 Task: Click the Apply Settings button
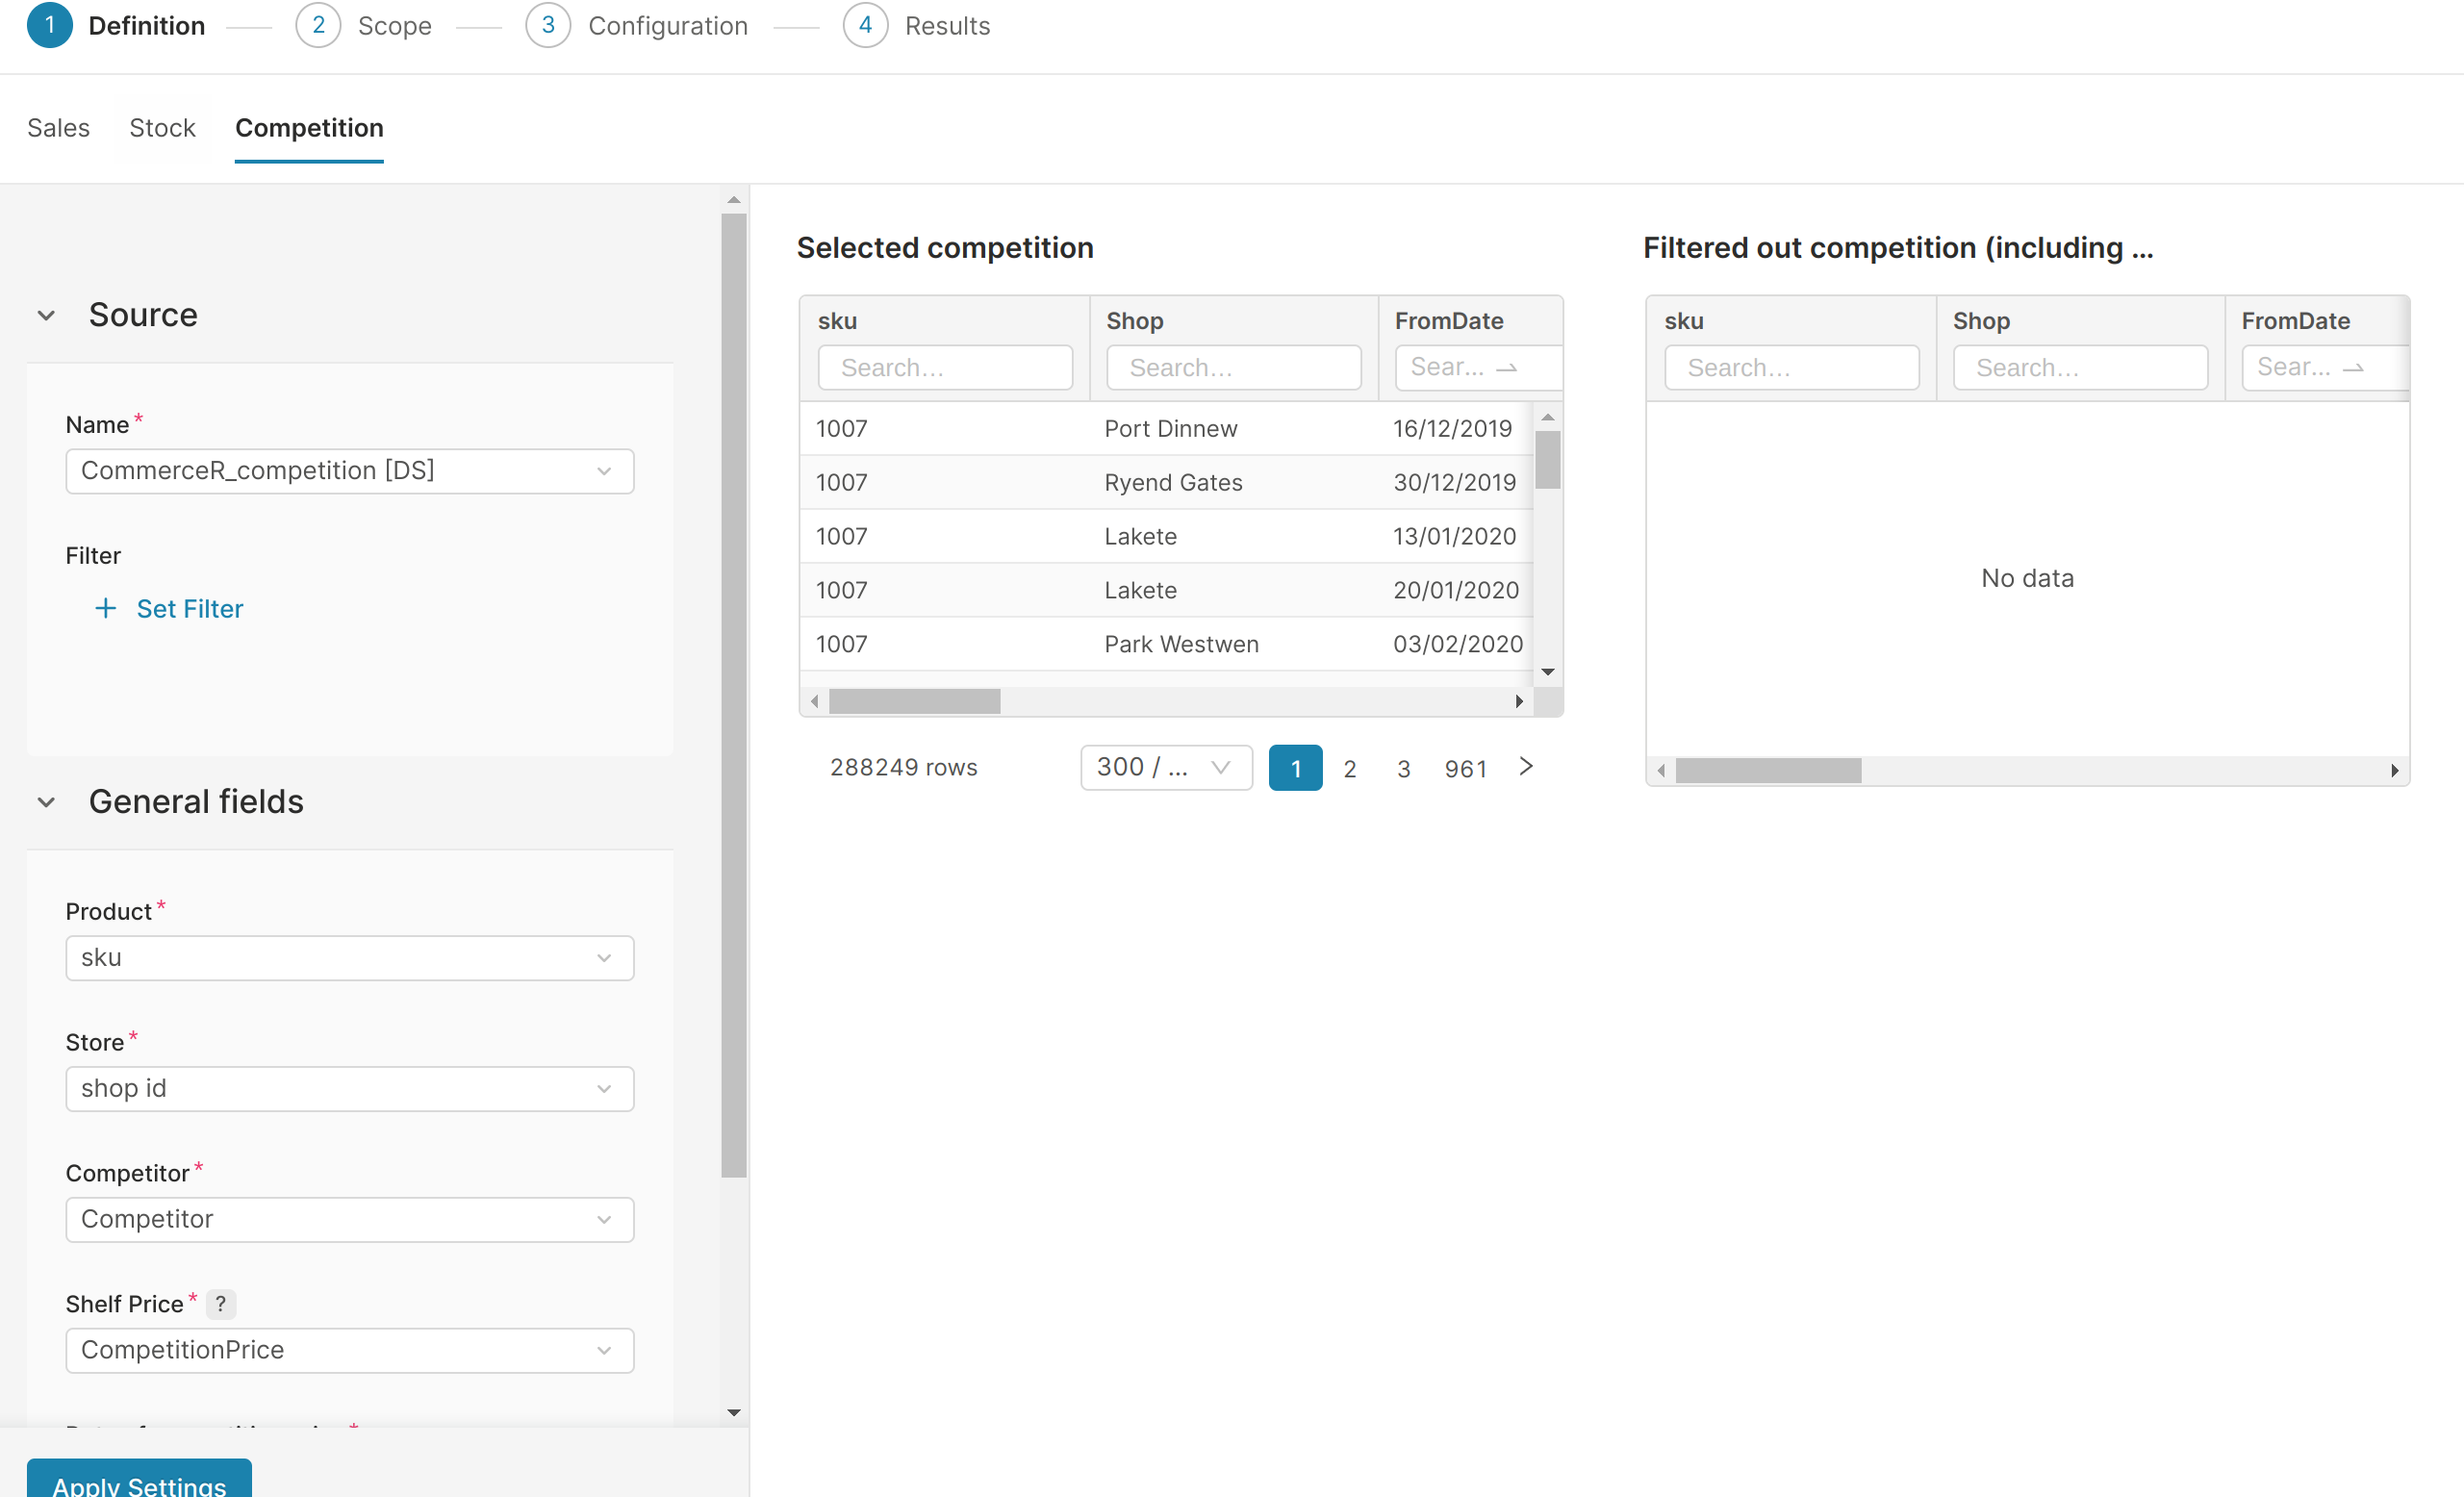pos(139,1483)
